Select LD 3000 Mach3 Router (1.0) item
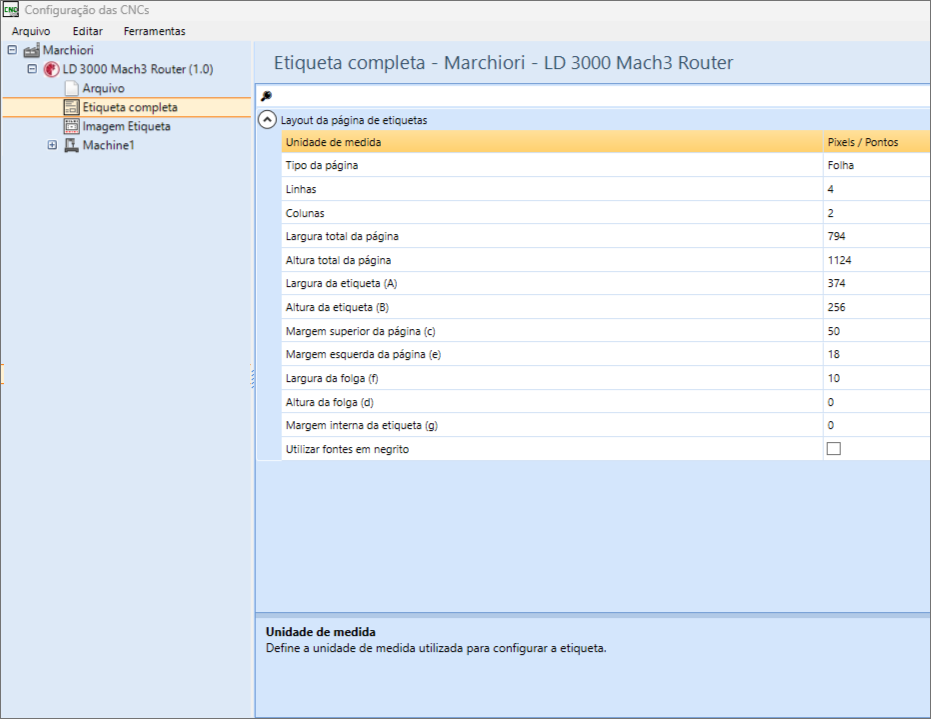The width and height of the screenshot is (931, 719). click(138, 69)
